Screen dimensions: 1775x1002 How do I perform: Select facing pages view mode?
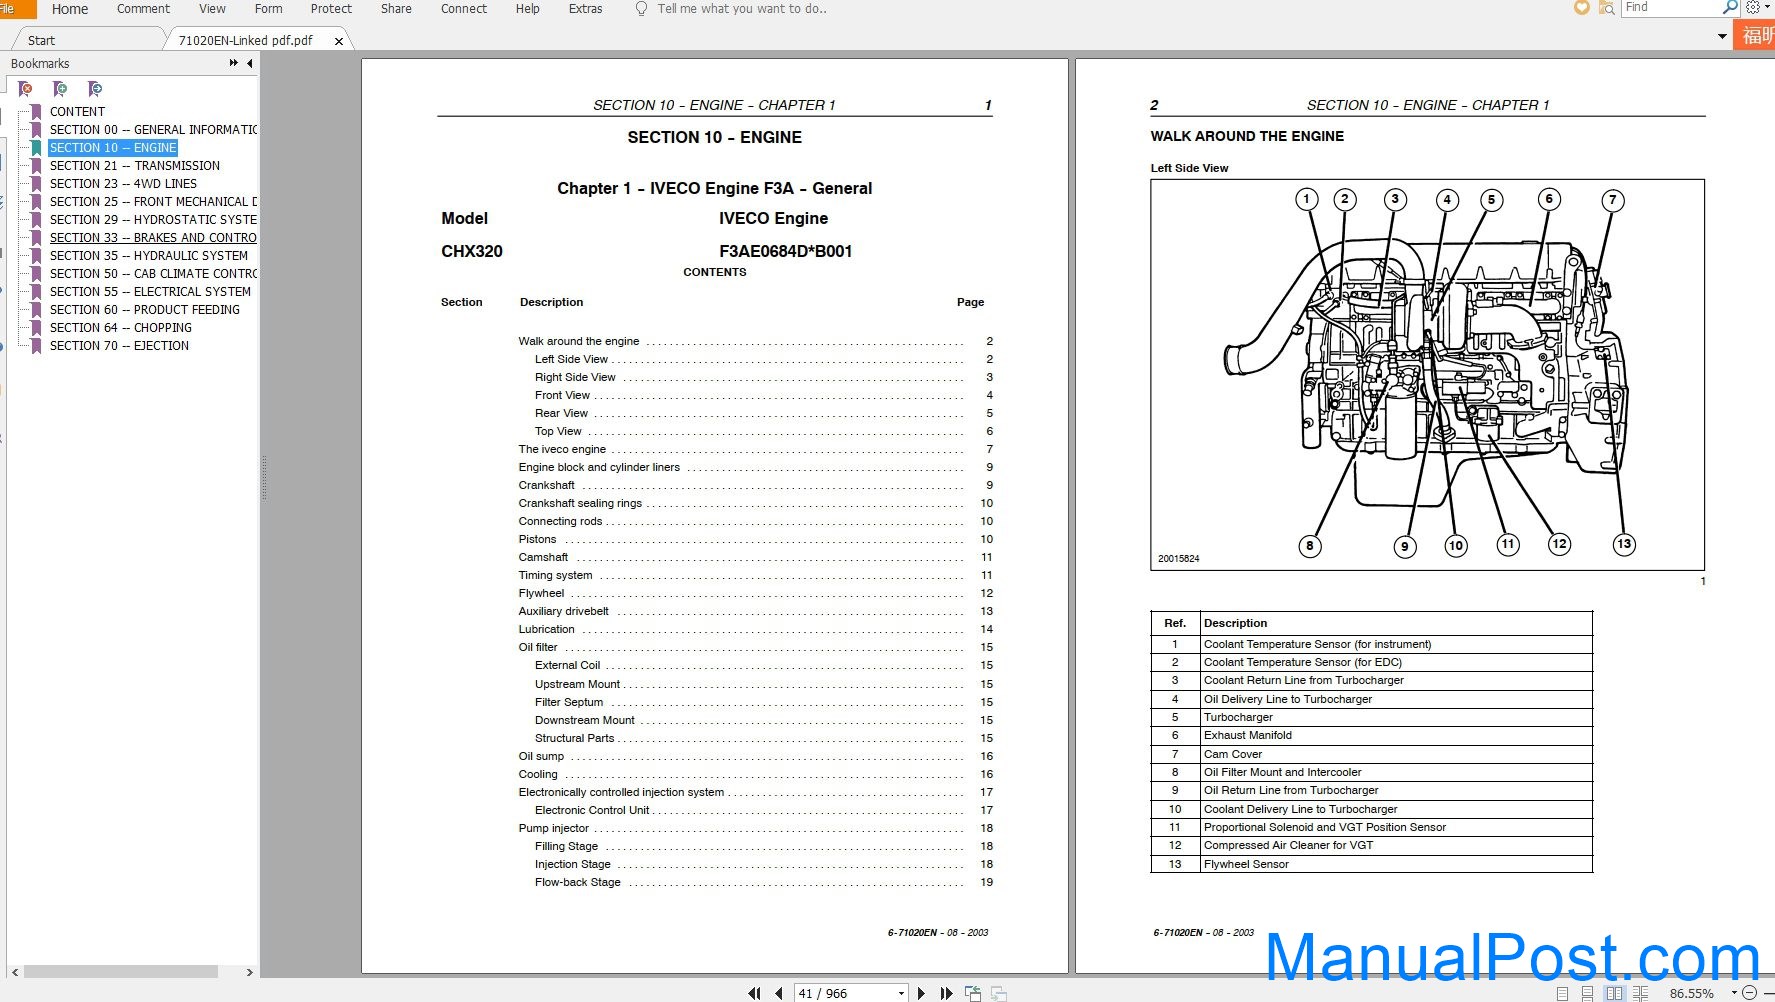[x=1614, y=994]
